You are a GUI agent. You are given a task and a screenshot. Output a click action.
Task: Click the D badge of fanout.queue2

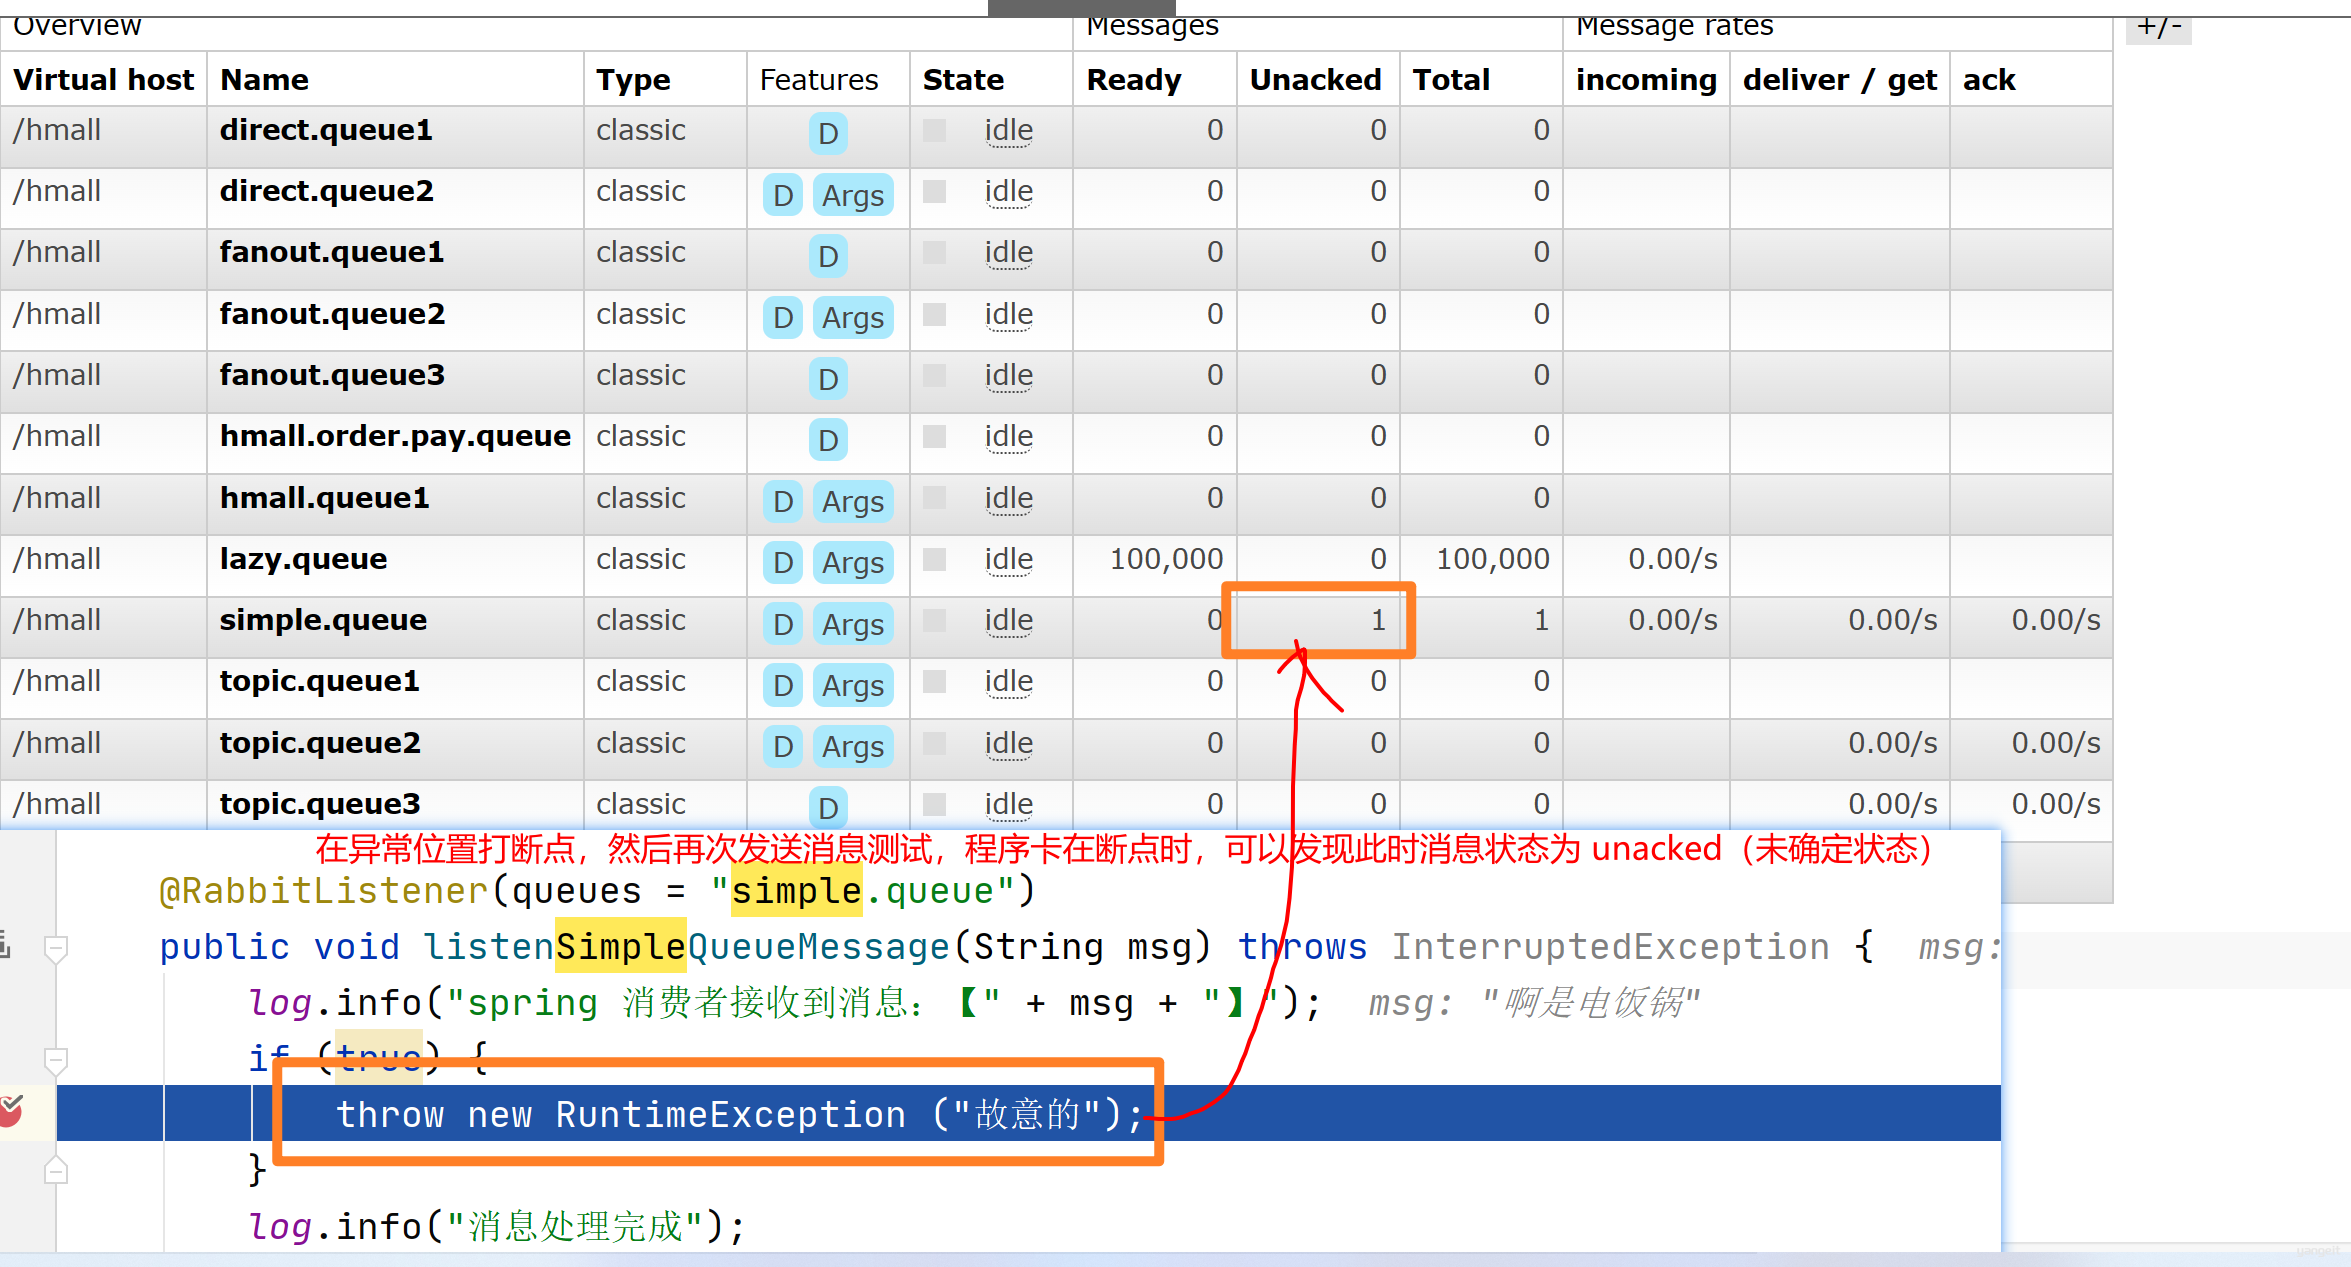pyautogui.click(x=783, y=317)
